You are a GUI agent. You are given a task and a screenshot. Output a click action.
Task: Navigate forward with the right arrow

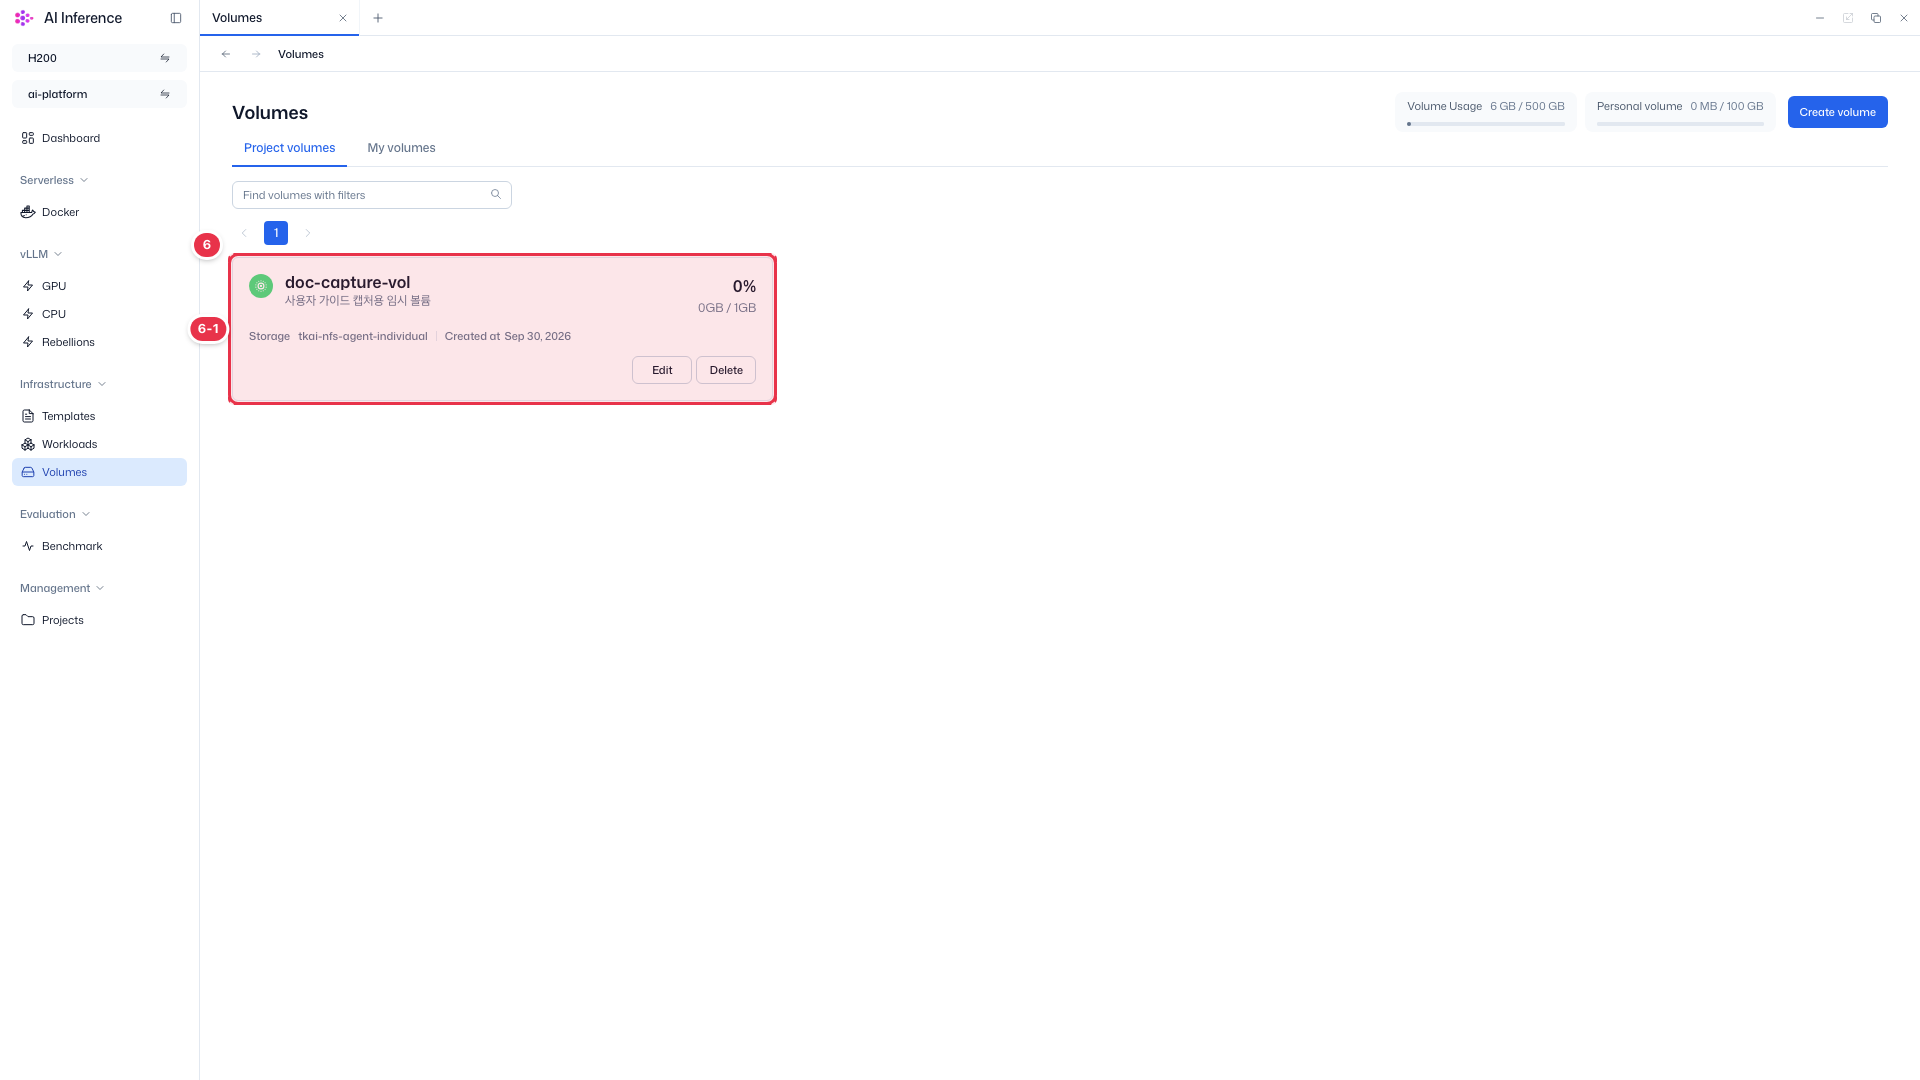click(256, 54)
